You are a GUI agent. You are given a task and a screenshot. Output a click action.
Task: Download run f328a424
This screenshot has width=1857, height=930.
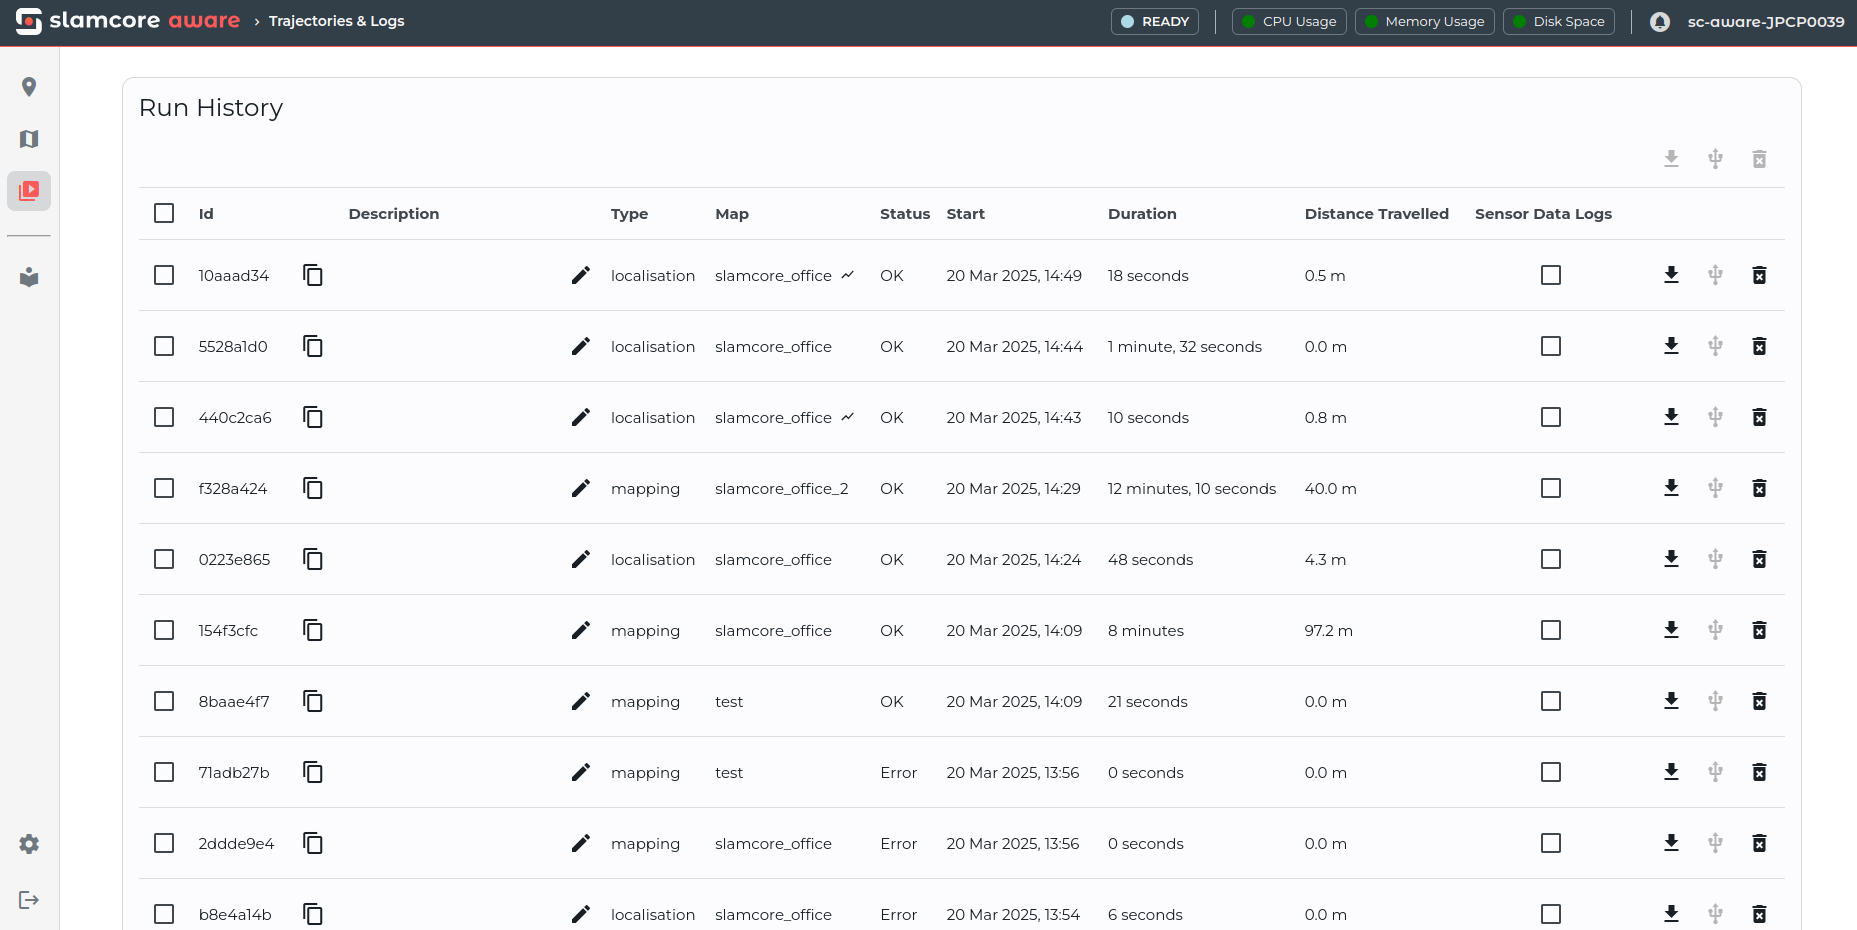[x=1671, y=488]
